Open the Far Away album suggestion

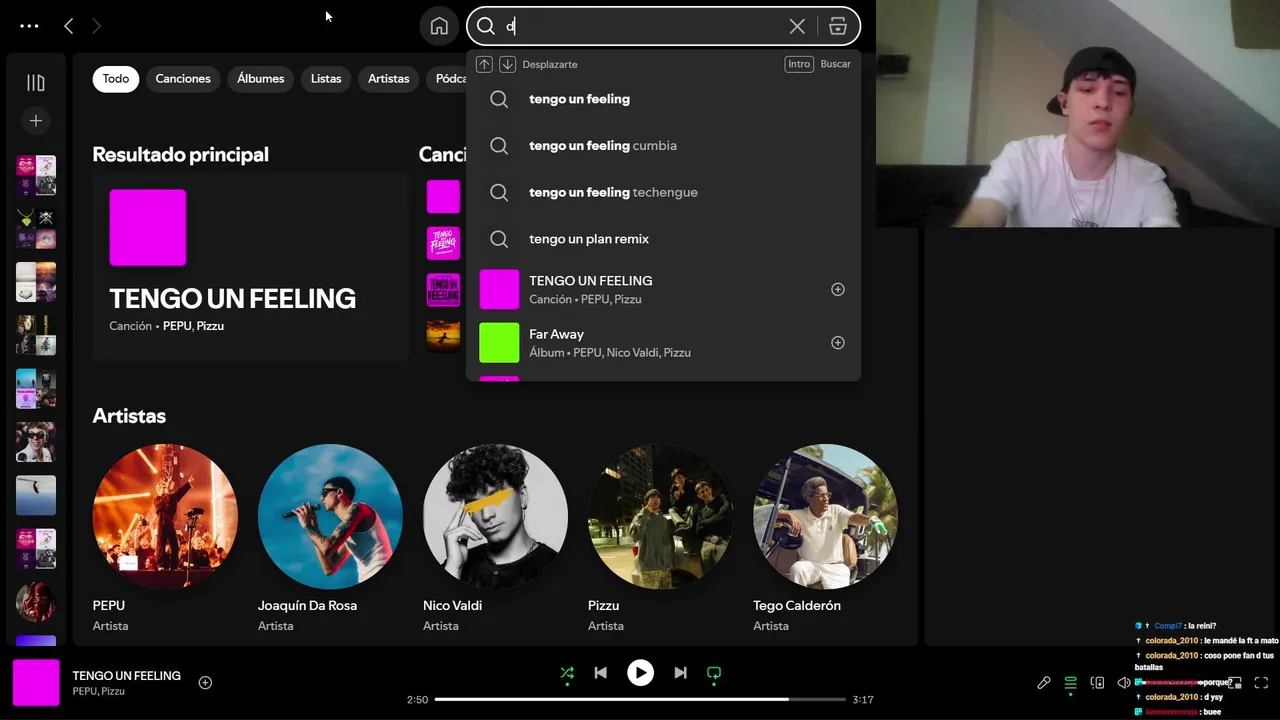[663, 343]
